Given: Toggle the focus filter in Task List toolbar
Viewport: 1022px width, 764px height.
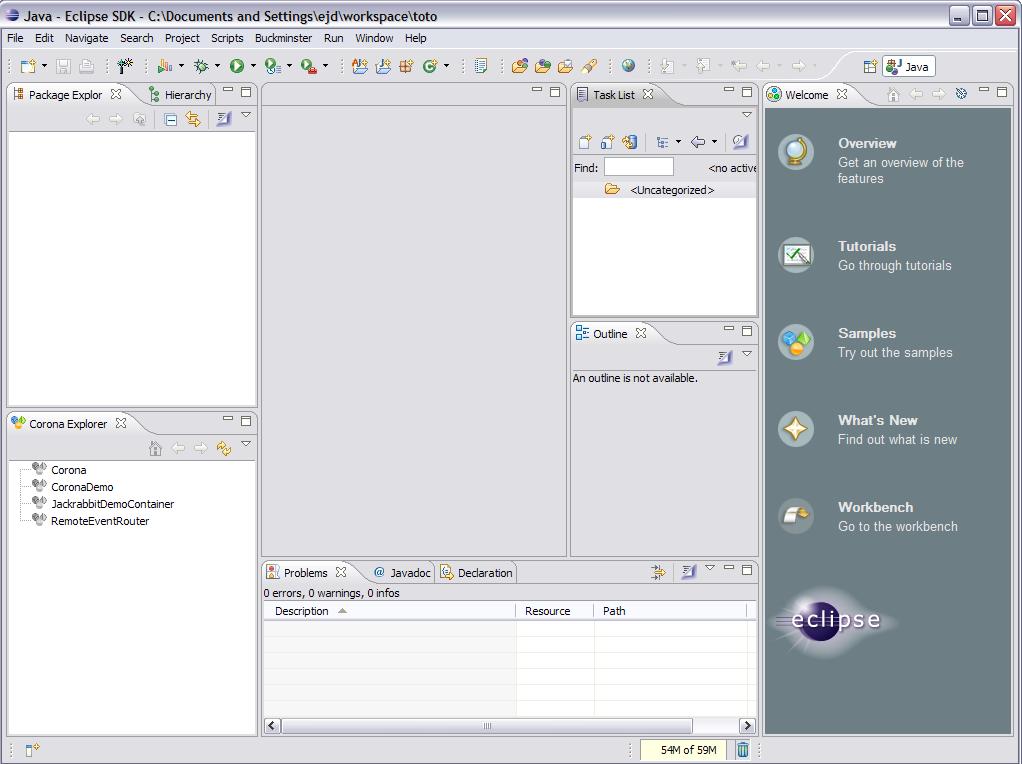Looking at the screenshot, I should 739,141.
